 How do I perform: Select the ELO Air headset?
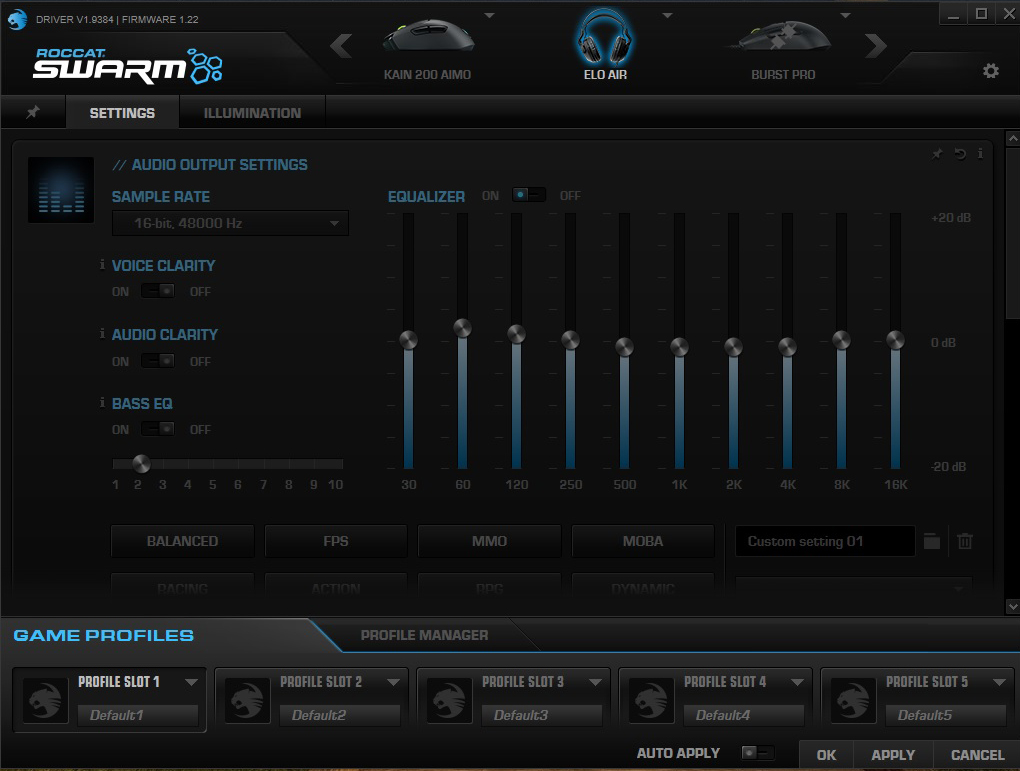(605, 46)
